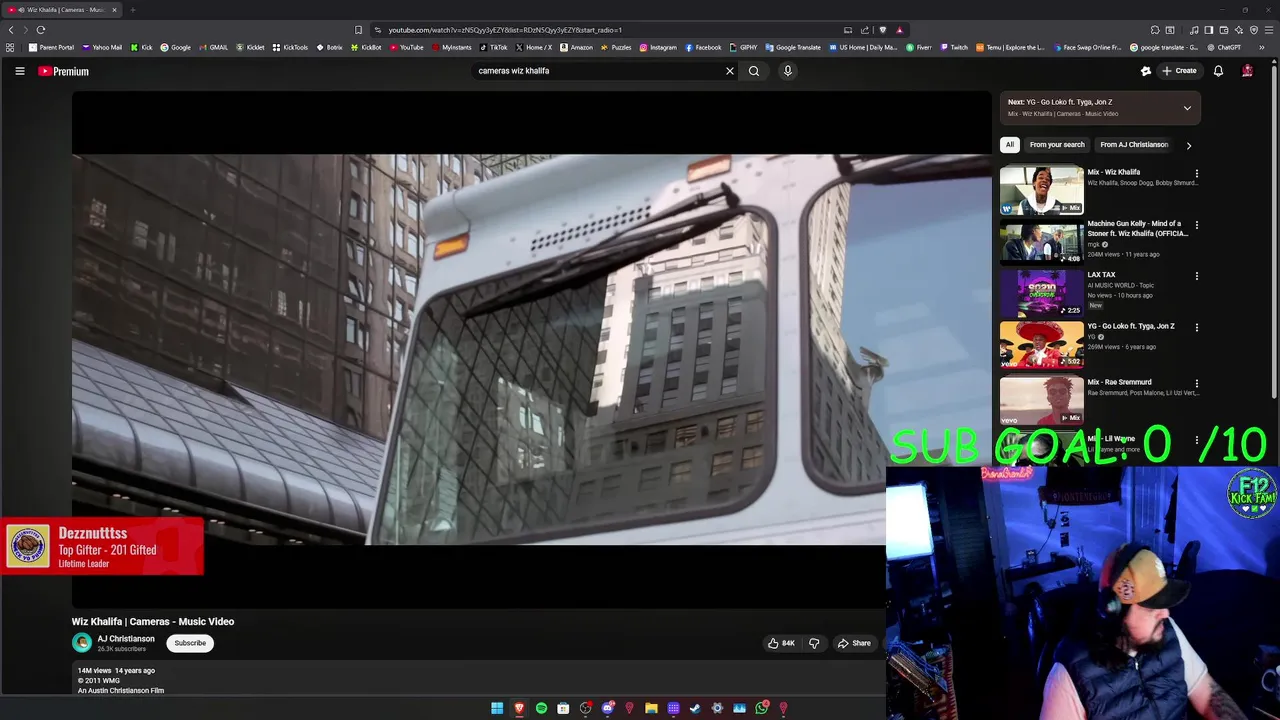Dislike the video with thumbs down

(x=814, y=643)
